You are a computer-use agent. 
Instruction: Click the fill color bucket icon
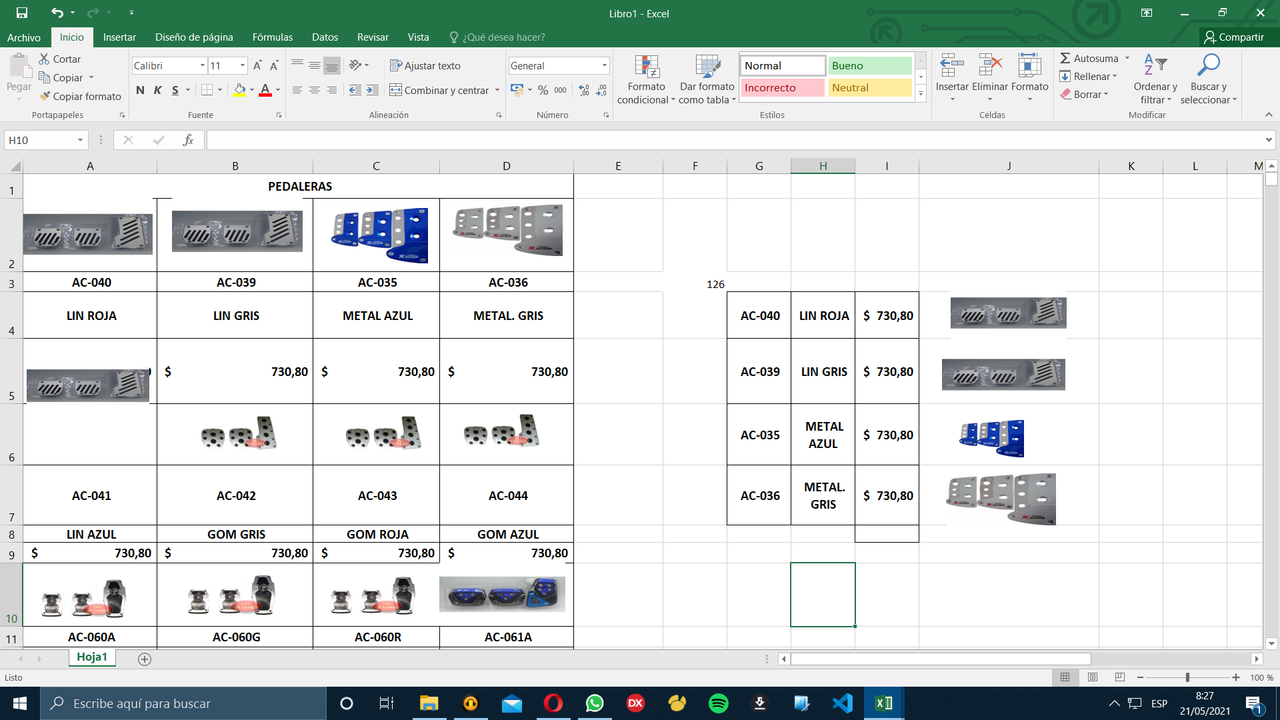click(239, 90)
